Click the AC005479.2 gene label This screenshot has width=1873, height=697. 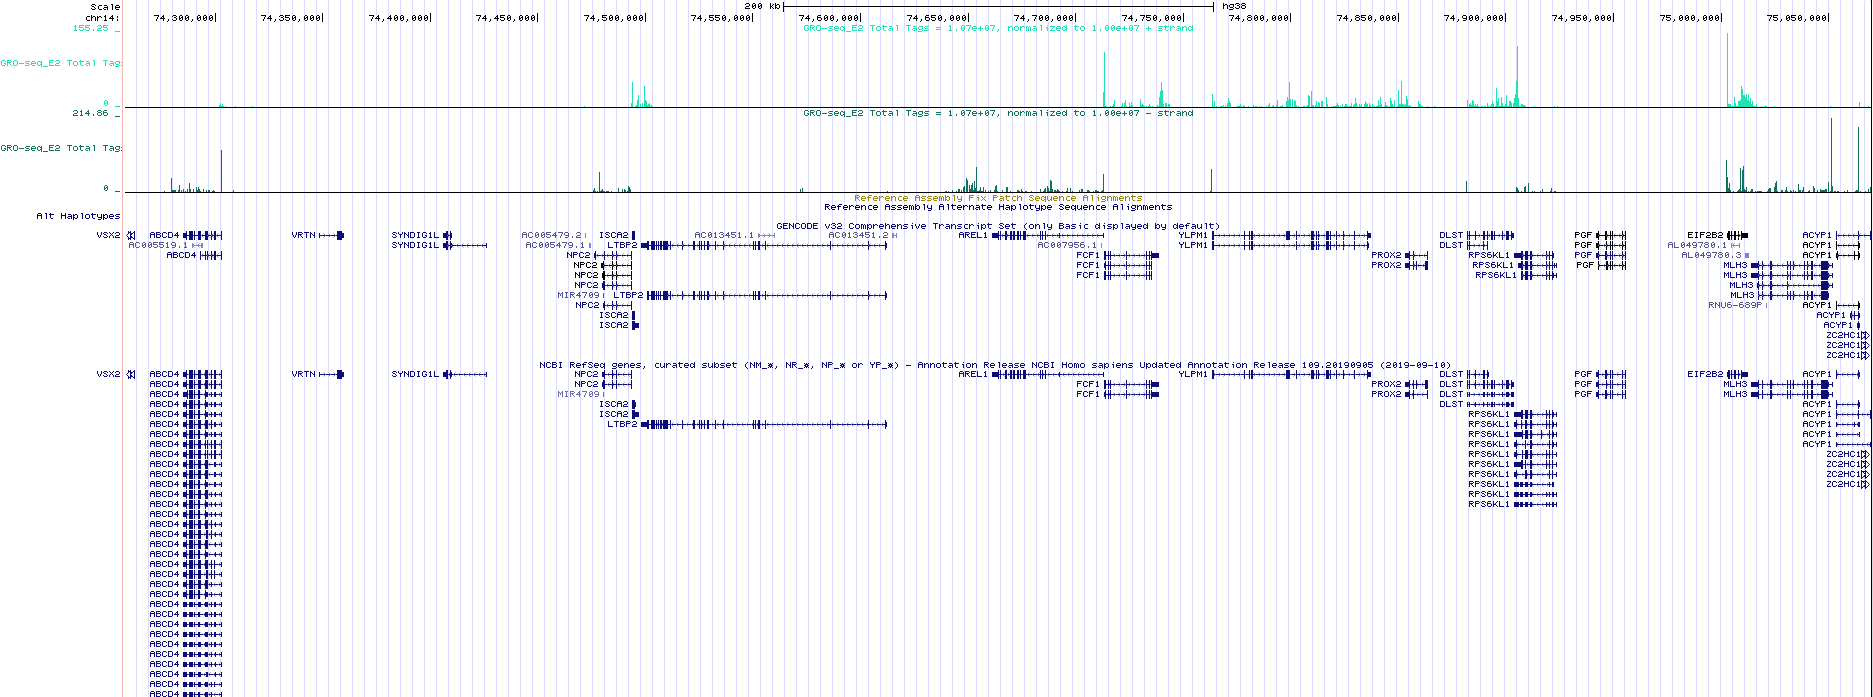(551, 235)
